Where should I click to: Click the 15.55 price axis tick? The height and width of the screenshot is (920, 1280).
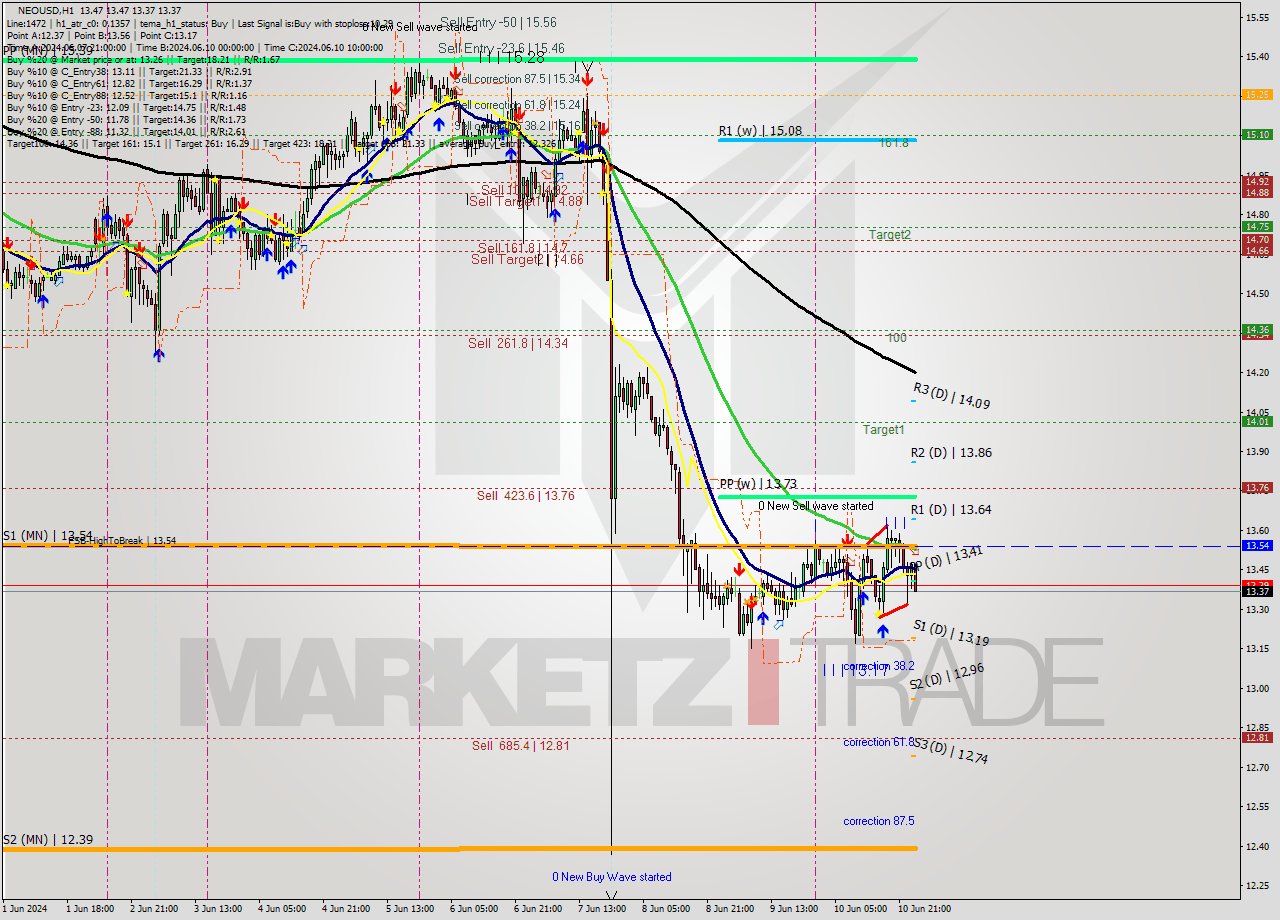[x=1256, y=17]
